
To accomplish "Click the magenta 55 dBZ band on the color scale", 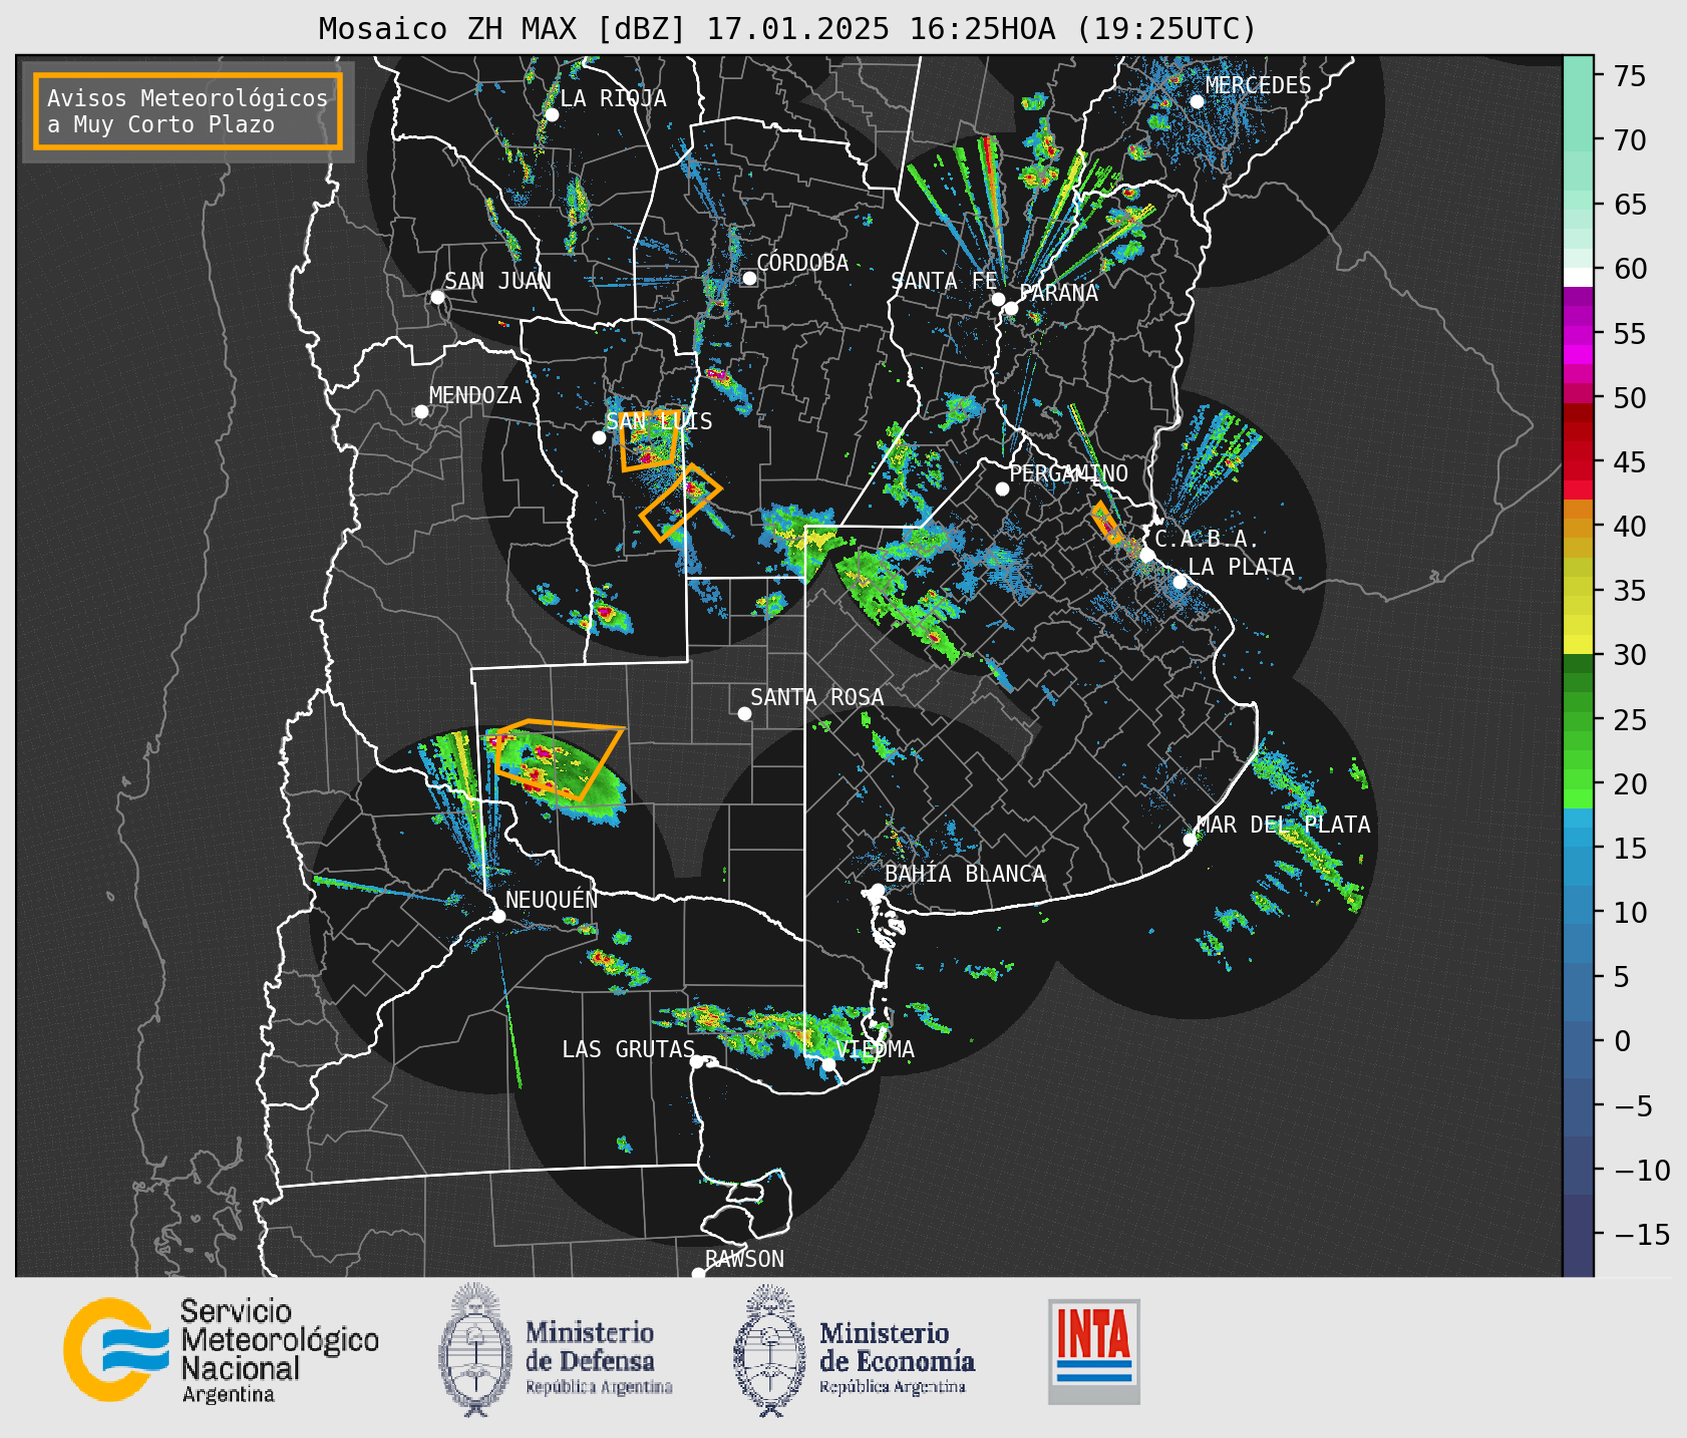I will [1578, 335].
